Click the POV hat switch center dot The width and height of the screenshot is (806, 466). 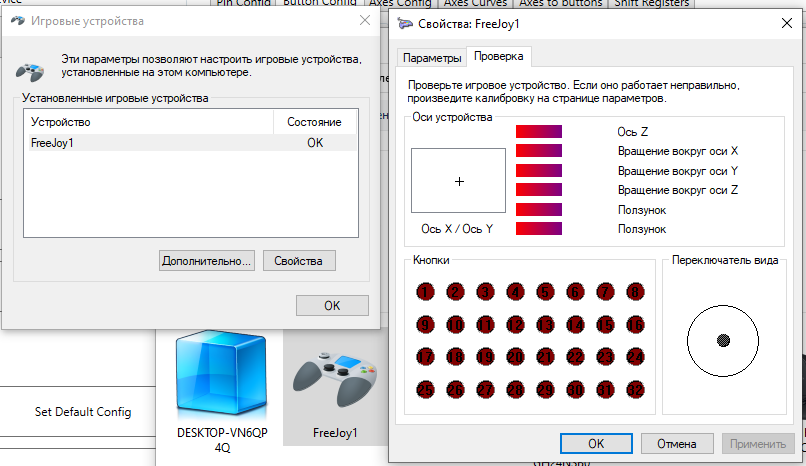723,340
